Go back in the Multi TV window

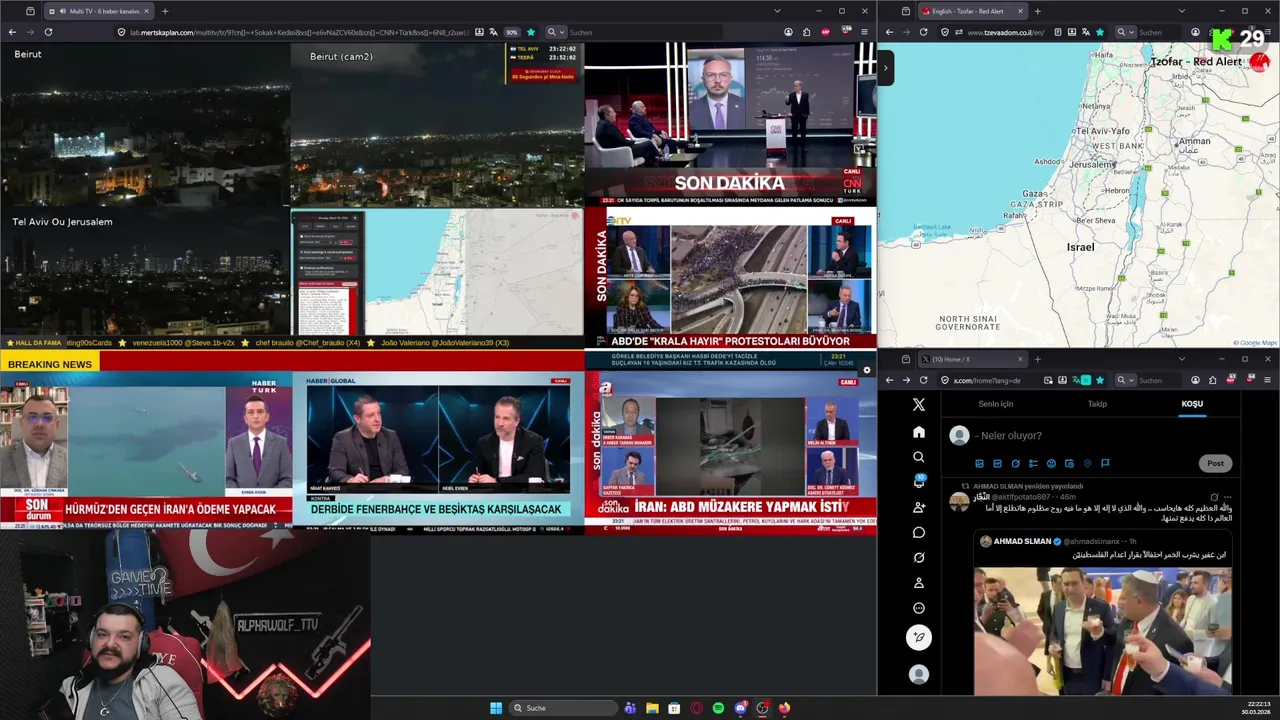12,32
